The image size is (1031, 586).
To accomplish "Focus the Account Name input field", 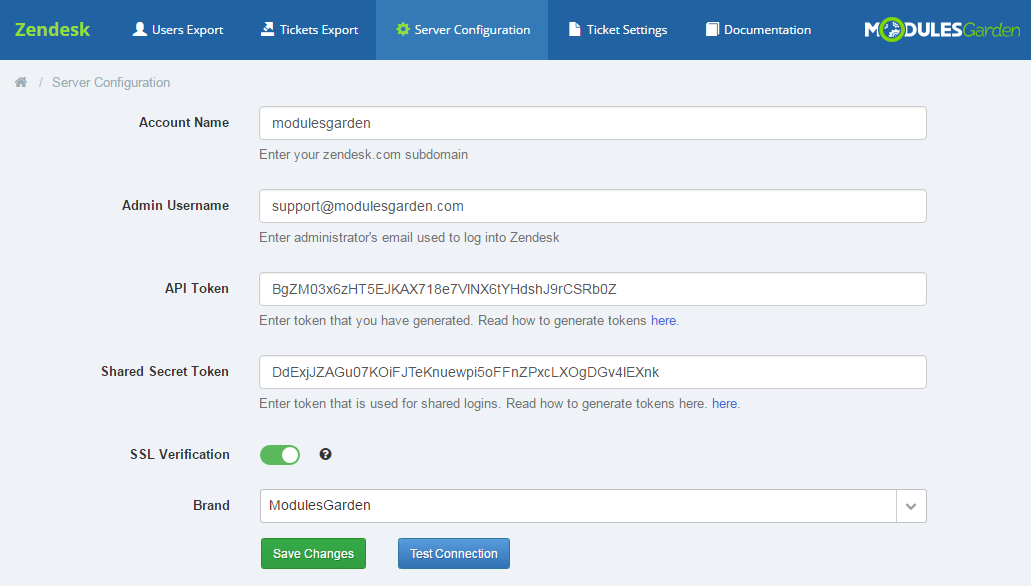I will click(x=593, y=123).
